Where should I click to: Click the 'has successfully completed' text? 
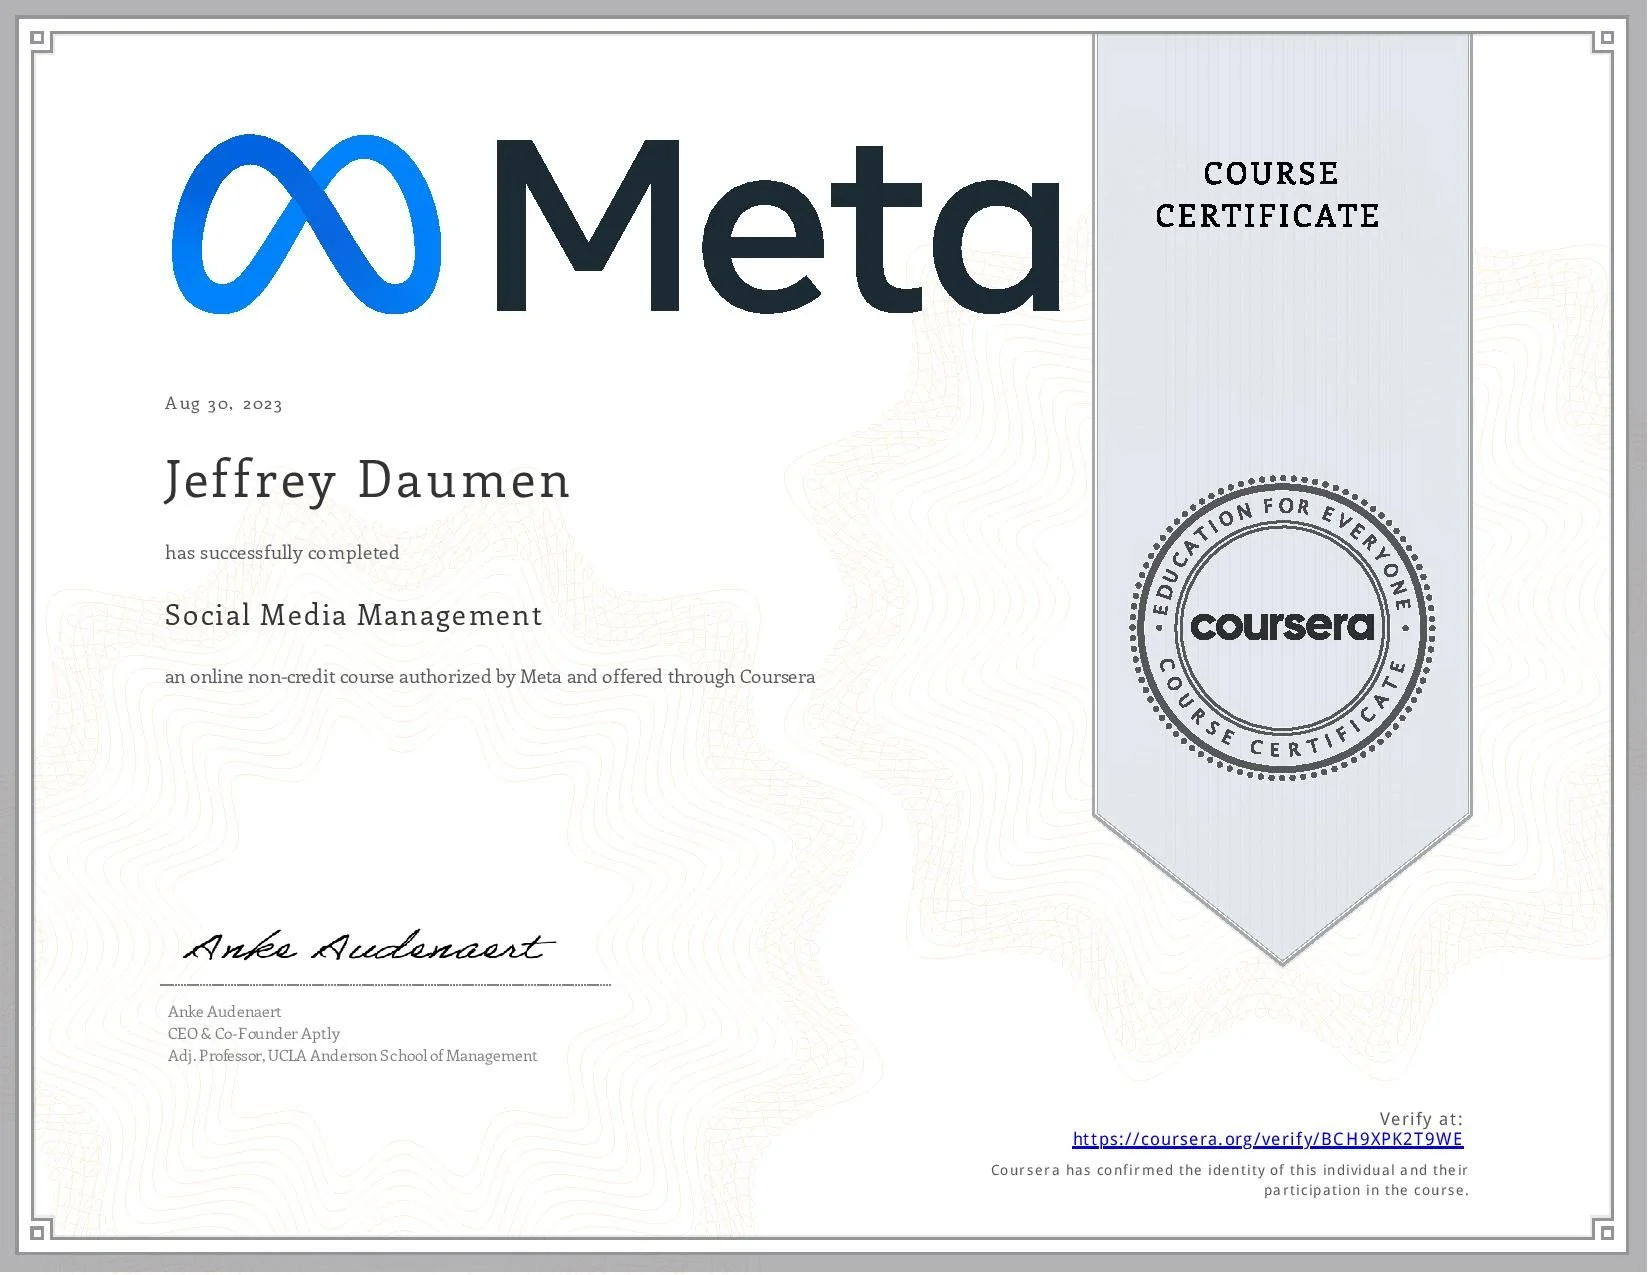(282, 553)
